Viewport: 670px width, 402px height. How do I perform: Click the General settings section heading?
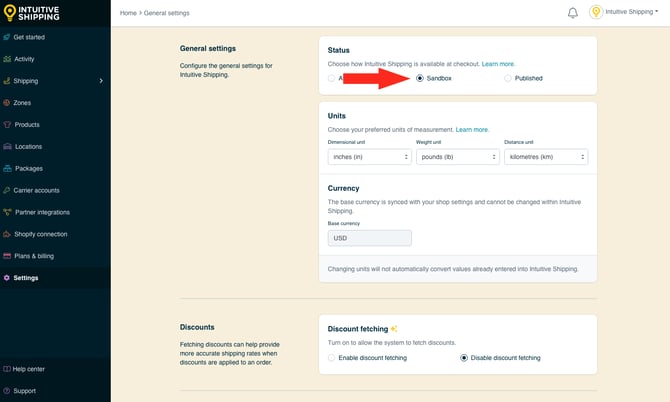pyautogui.click(x=208, y=48)
